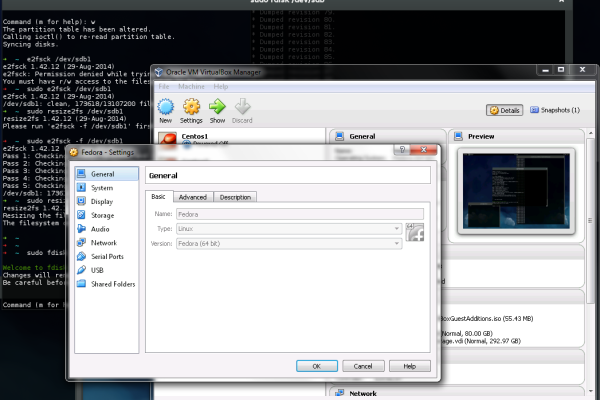
Task: Confirm settings with OK button
Action: pyautogui.click(x=317, y=366)
